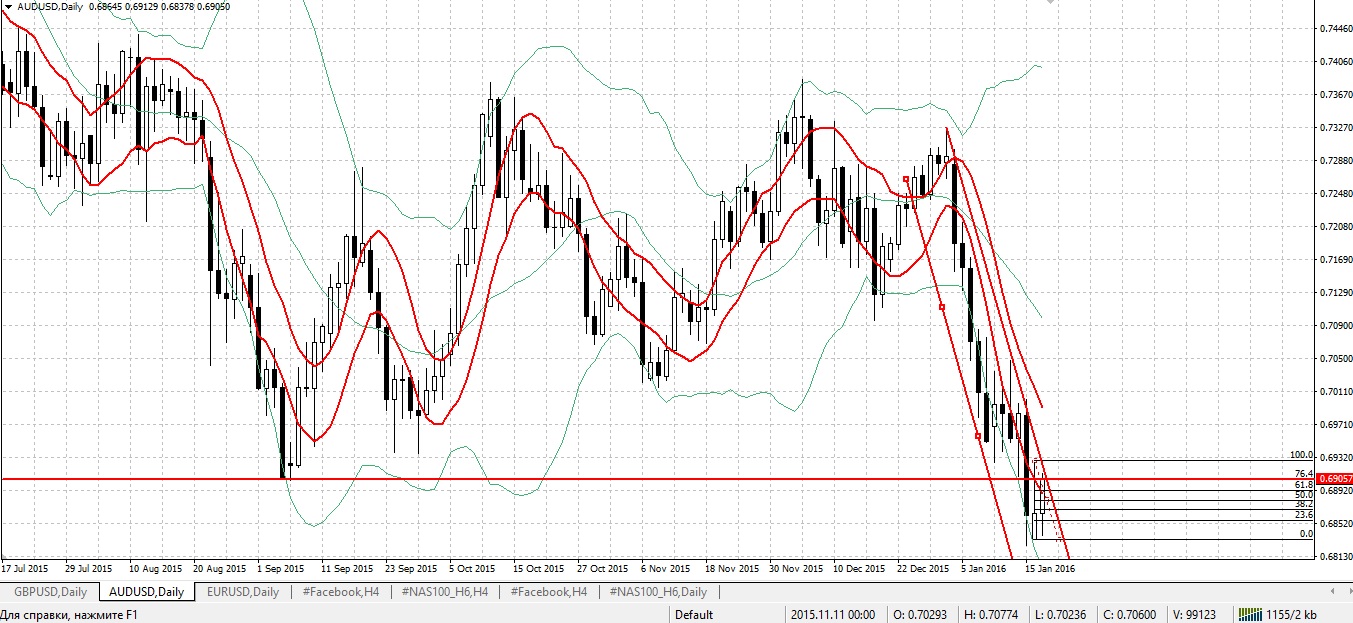Screen dimensions: 1353x623
Task: Click the 30 Nov 2015 date label
Action: click(x=795, y=569)
